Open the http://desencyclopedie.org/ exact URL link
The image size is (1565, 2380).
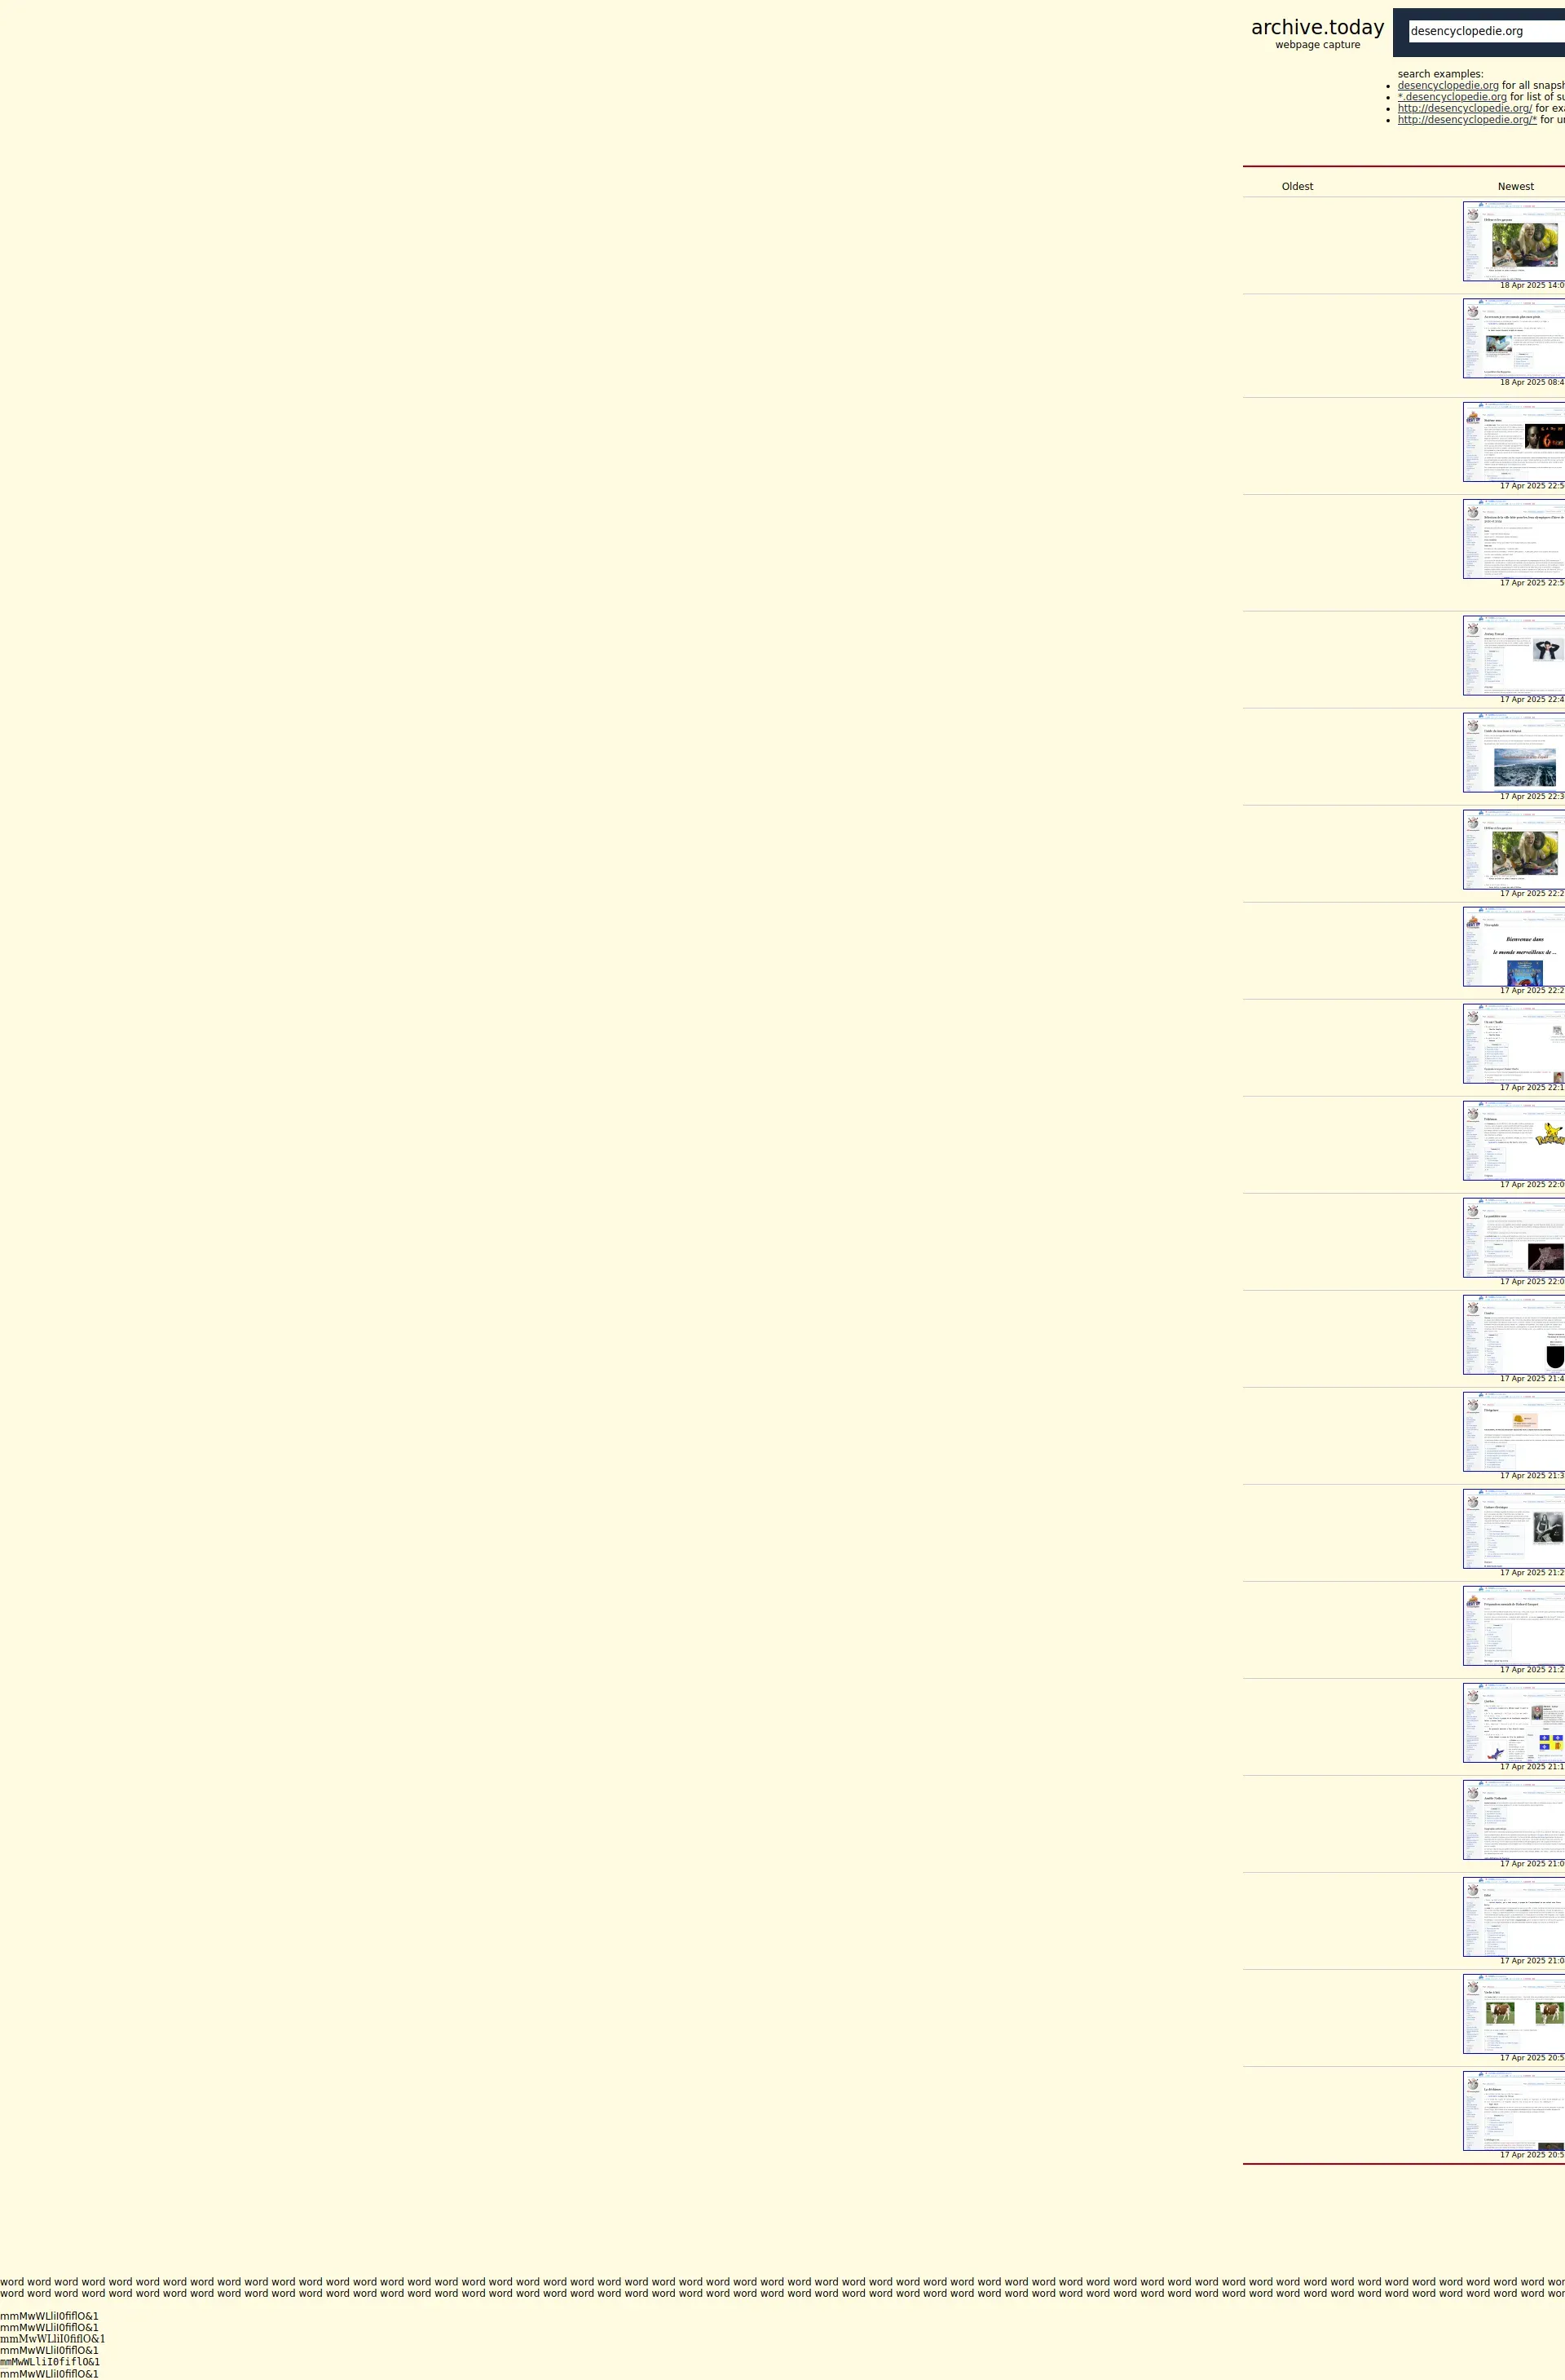pyautogui.click(x=1464, y=108)
